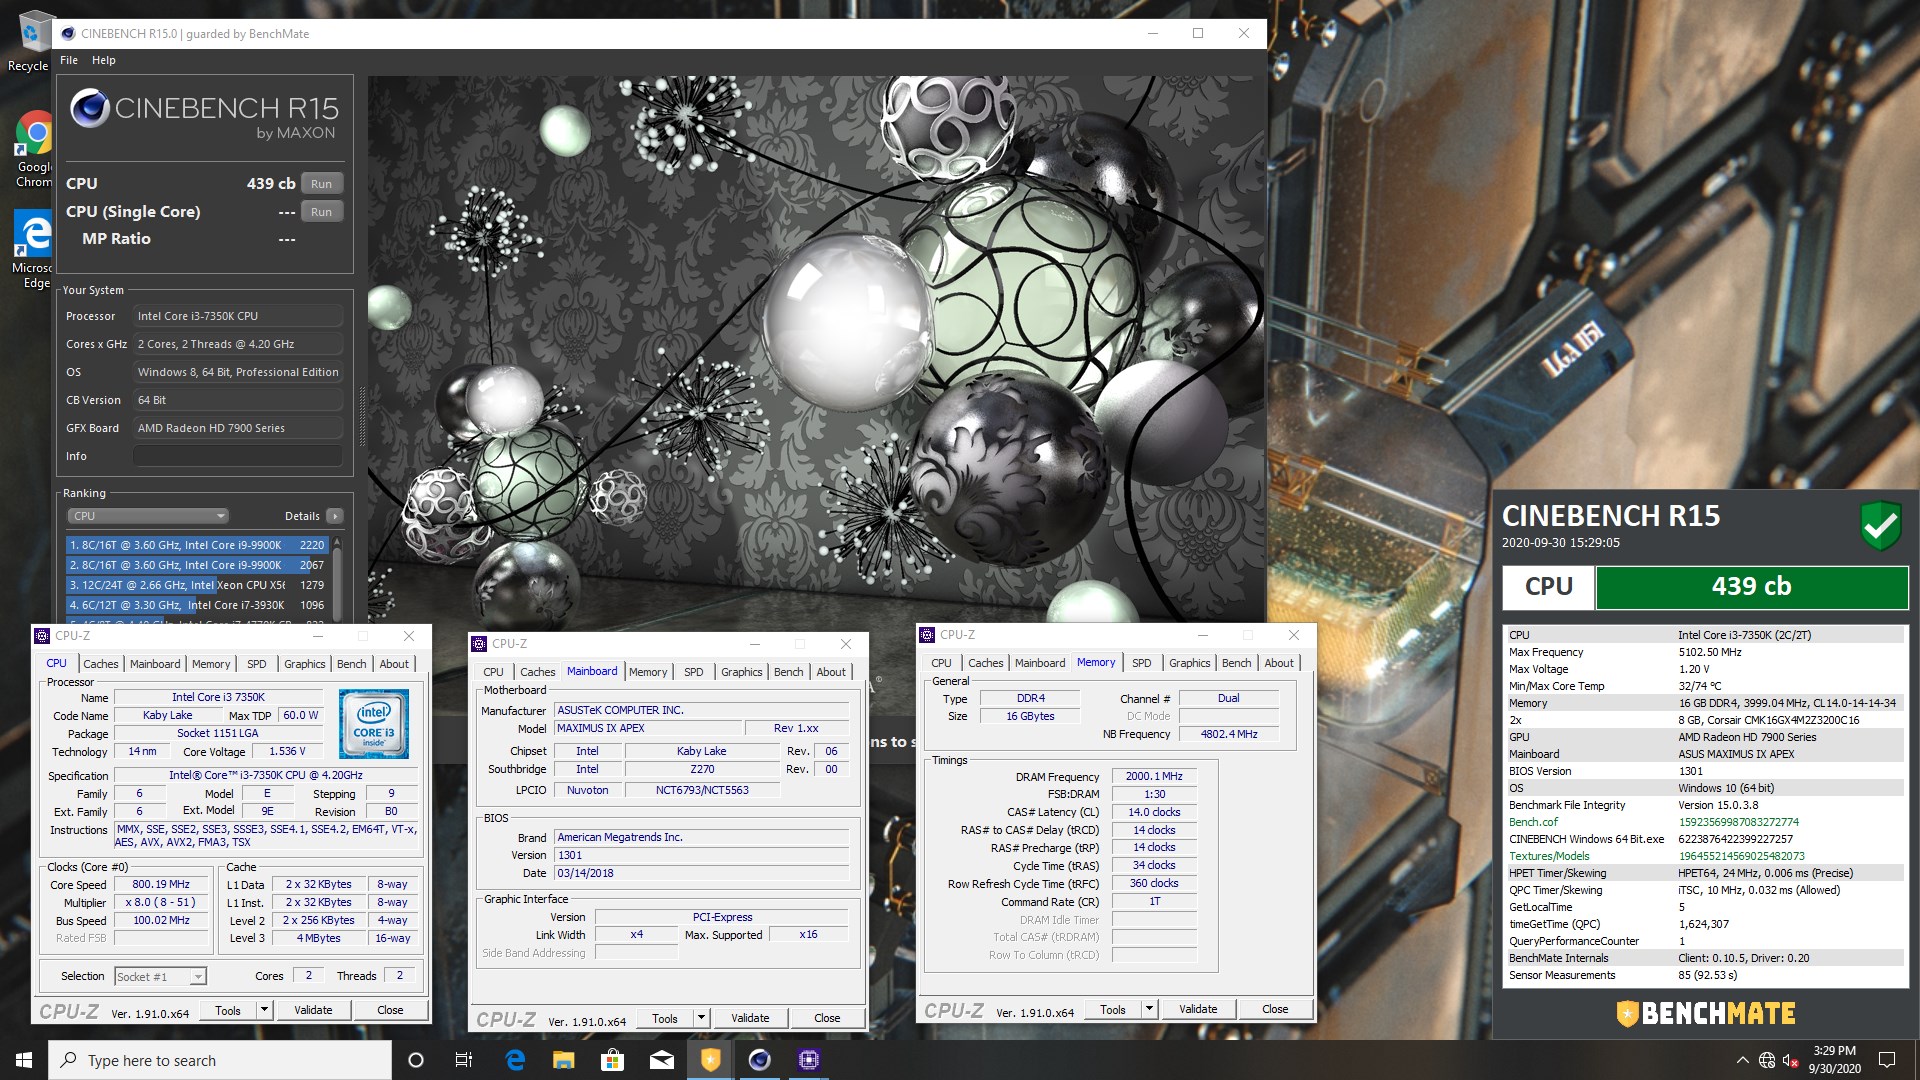This screenshot has width=1920, height=1080.
Task: Click the muted volume tray icon
Action: [1791, 1060]
